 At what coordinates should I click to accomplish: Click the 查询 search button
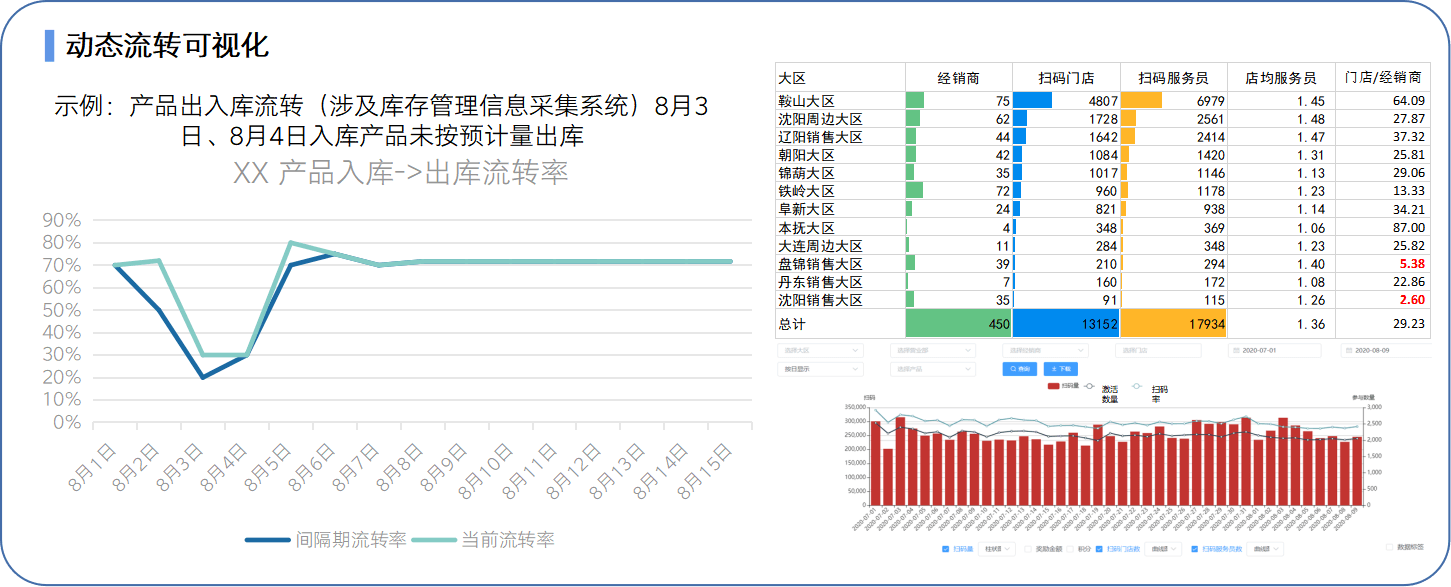tap(1018, 369)
